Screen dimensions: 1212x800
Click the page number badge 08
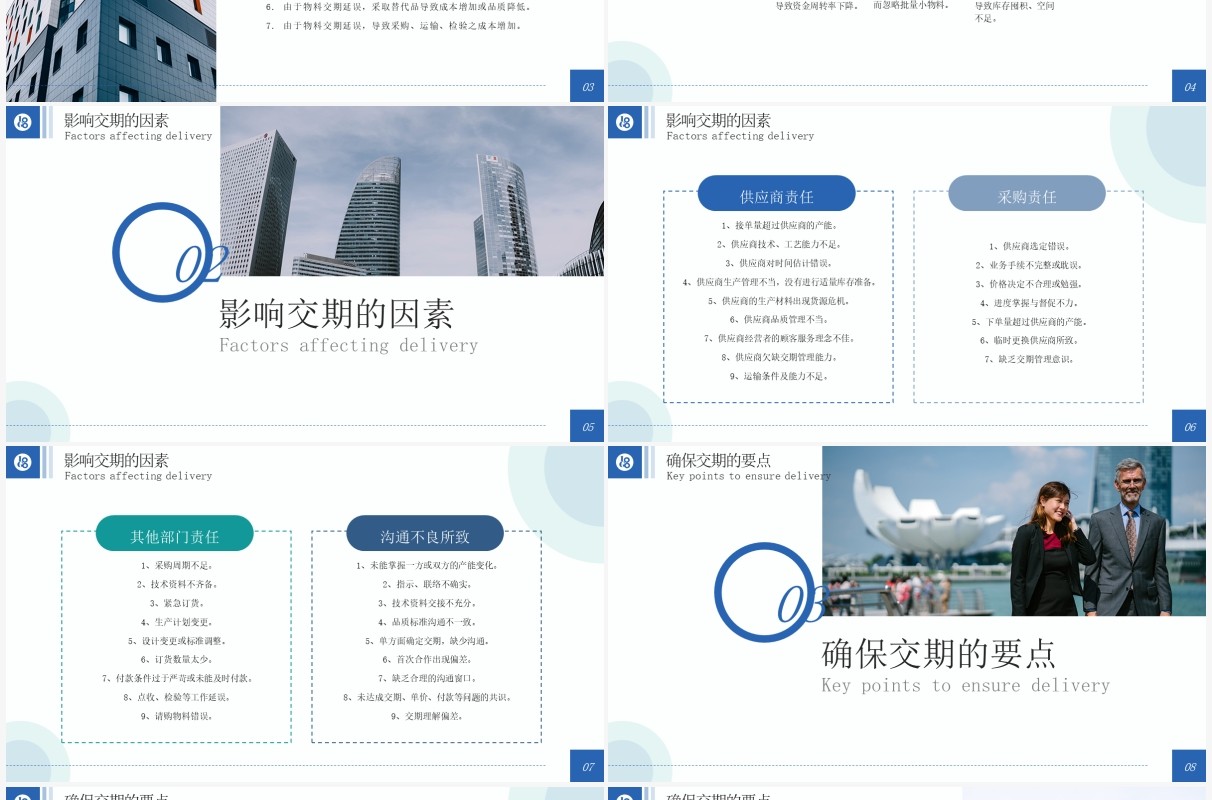[x=1189, y=766]
